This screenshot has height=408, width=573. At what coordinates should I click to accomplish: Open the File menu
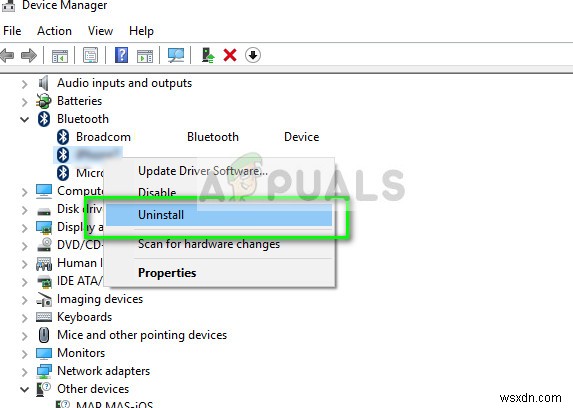point(12,31)
